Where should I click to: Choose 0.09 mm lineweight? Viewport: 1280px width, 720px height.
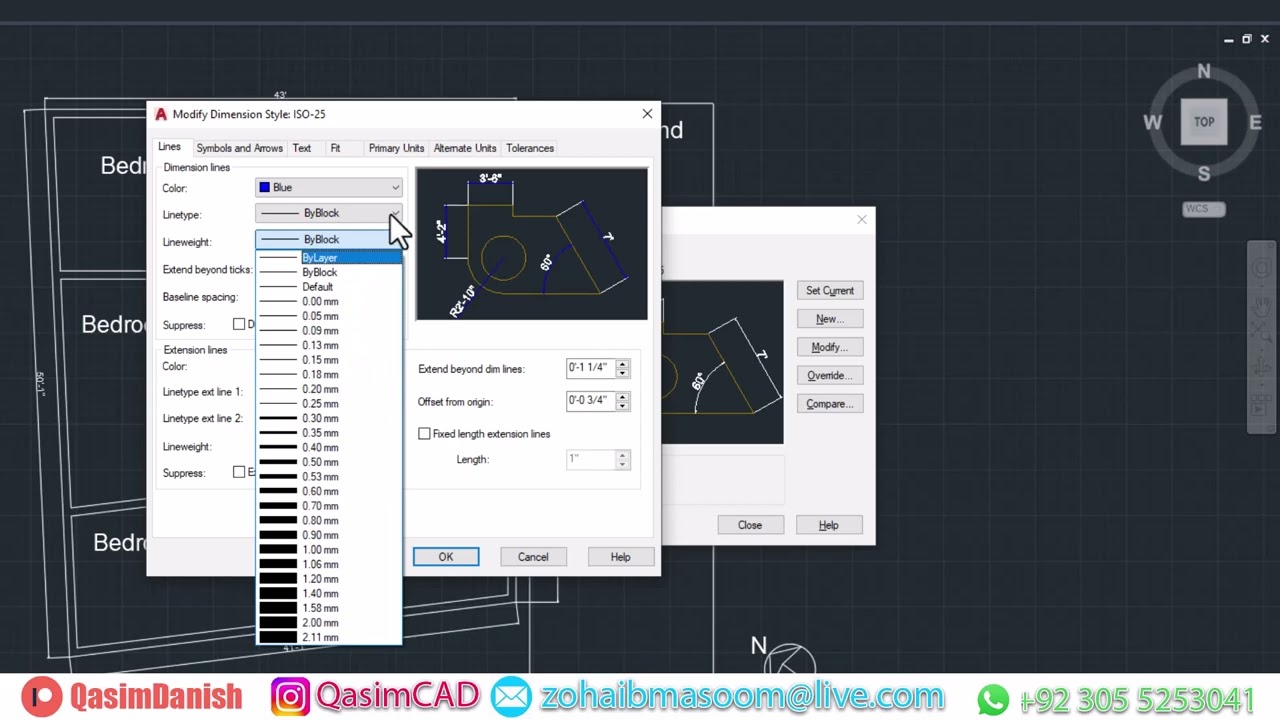329,331
